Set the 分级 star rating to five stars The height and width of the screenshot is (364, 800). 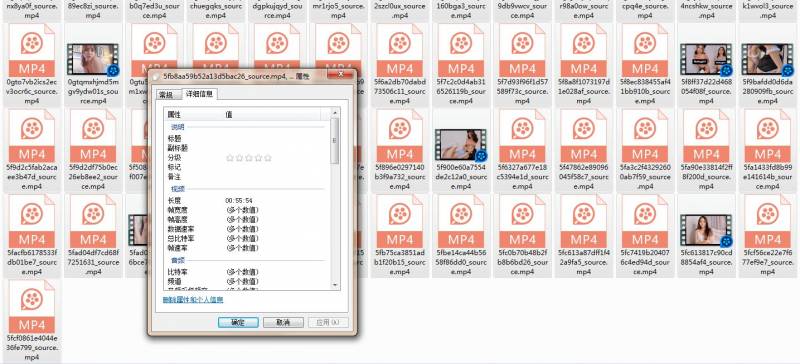click(x=268, y=158)
